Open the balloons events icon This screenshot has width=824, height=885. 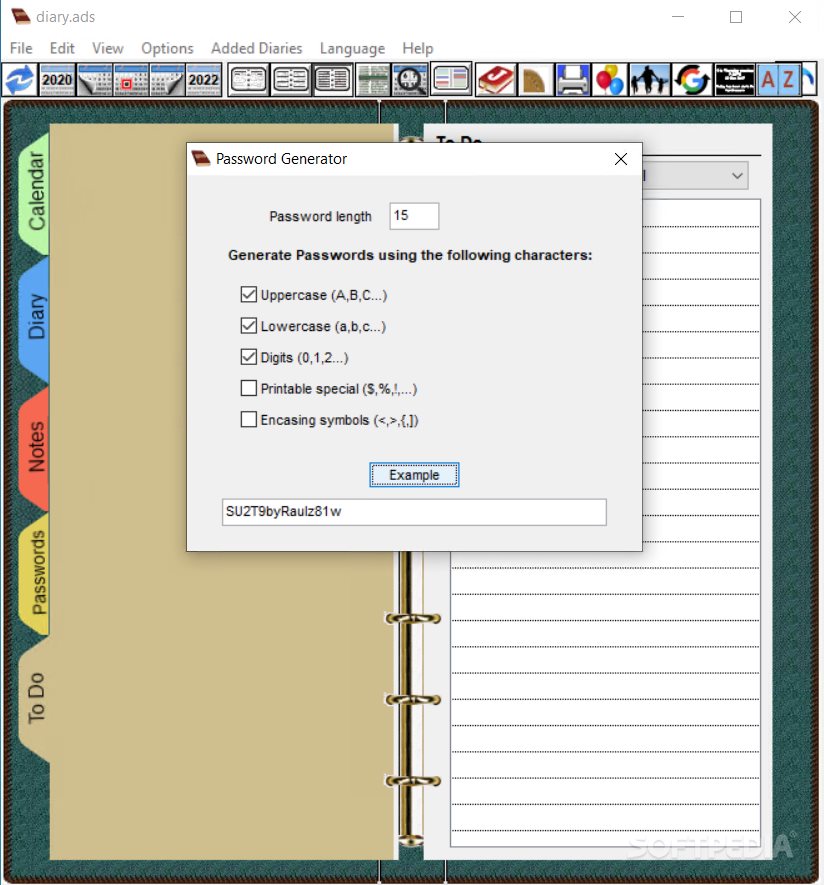[610, 80]
